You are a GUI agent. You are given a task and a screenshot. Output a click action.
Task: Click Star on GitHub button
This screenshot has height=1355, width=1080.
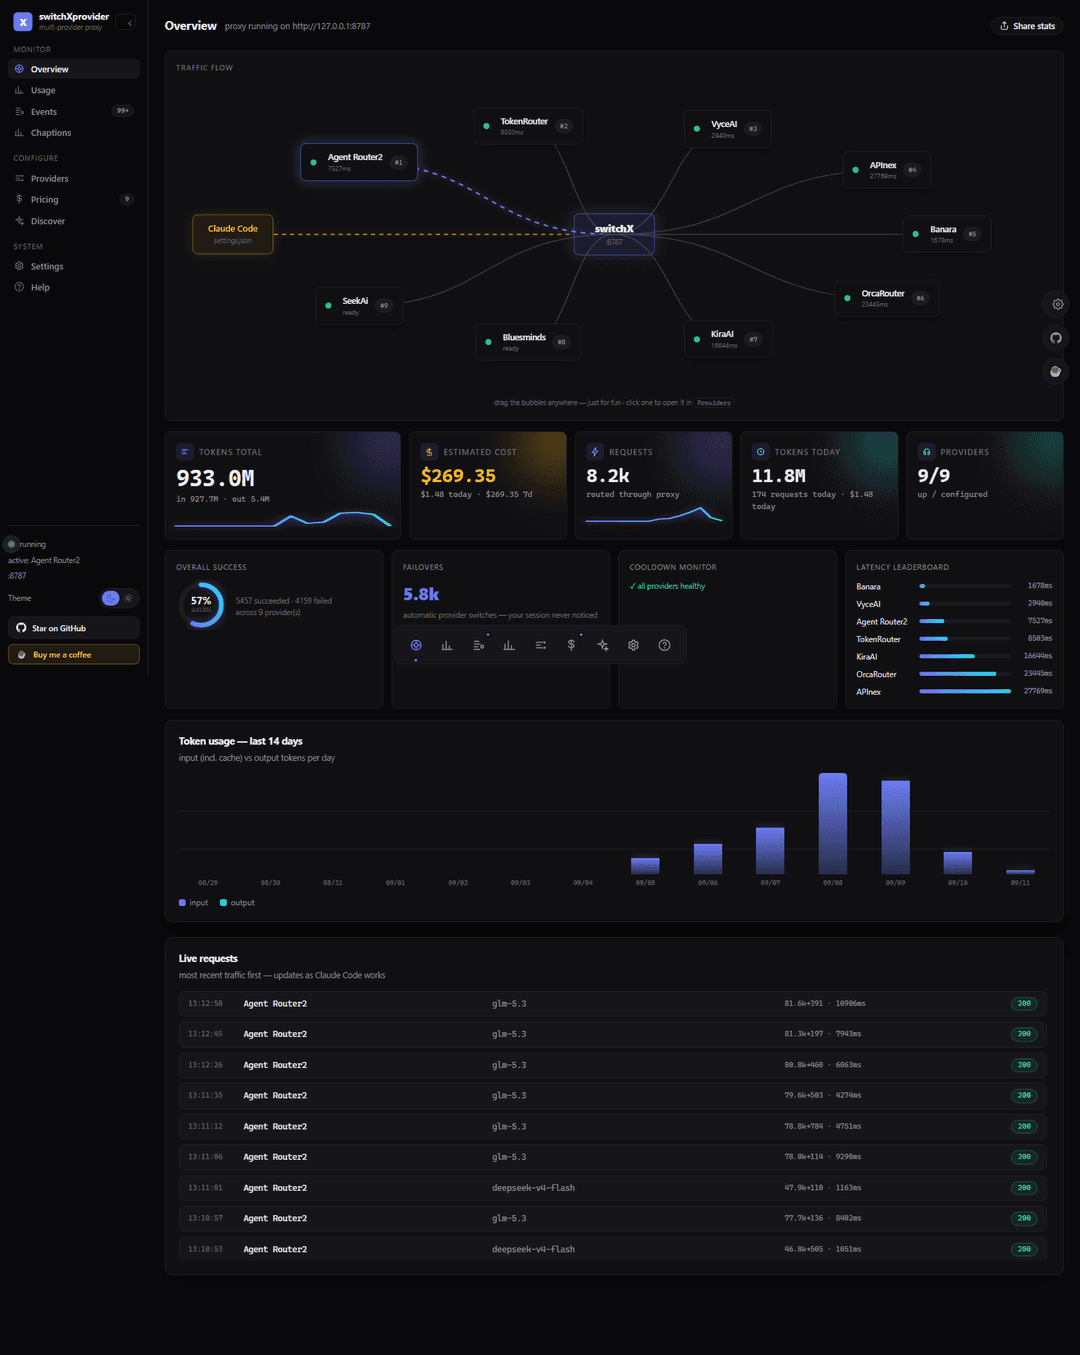74,628
